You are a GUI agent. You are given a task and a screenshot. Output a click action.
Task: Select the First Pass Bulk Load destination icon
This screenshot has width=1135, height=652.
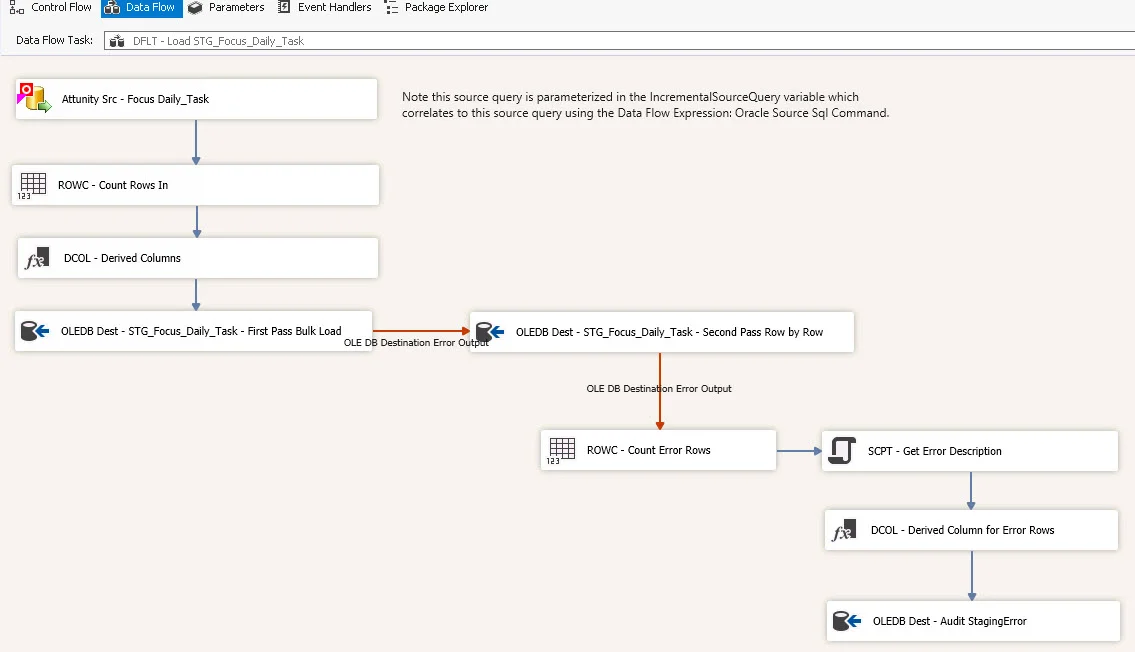(x=35, y=330)
